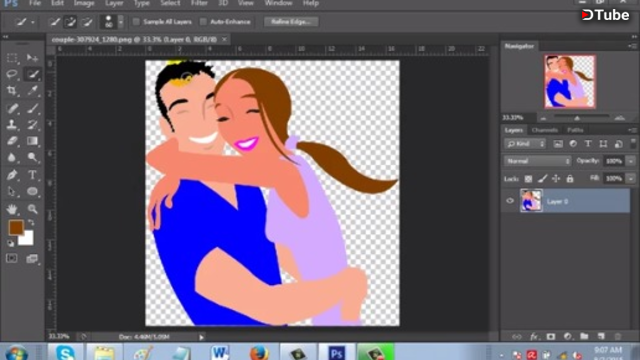Select the Rectangular Marquee tool
Screen dimensions: 640x360
(12, 58)
